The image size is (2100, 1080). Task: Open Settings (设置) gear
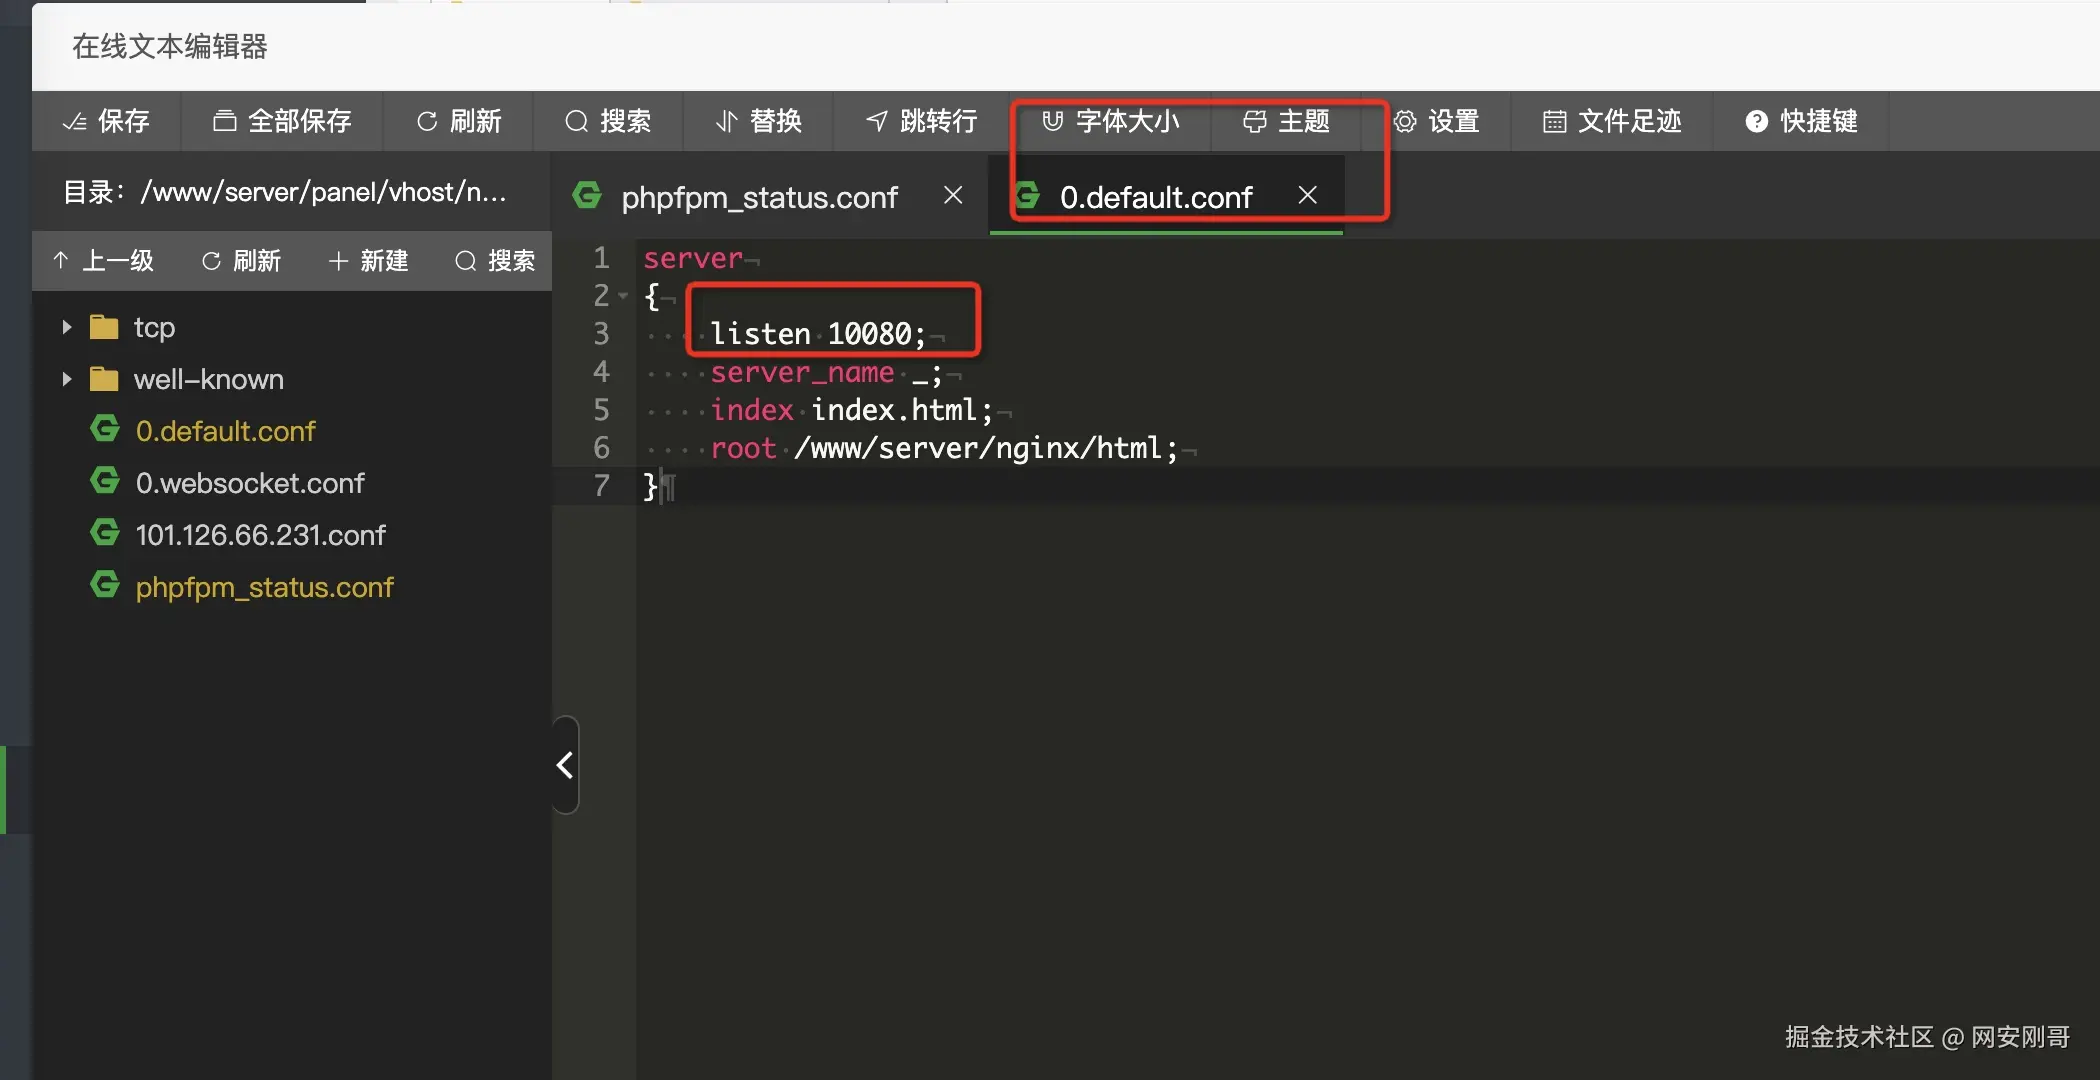click(x=1436, y=121)
